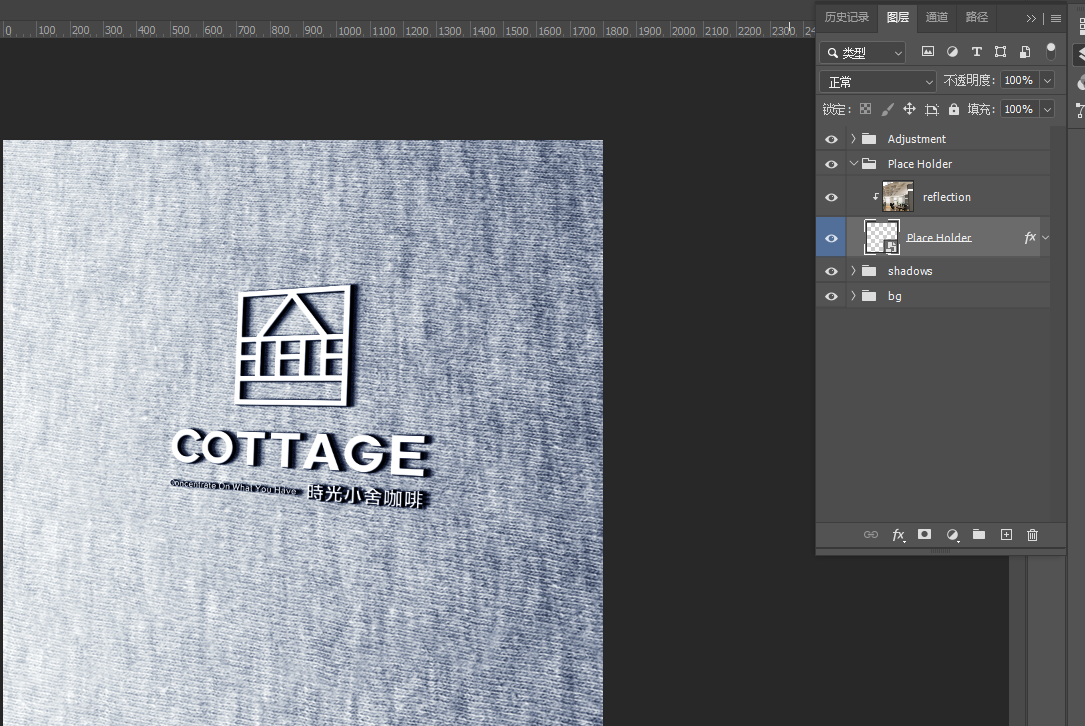This screenshot has height=726, width=1085.
Task: Click the COTTAGE logo on canvas
Action: click(x=301, y=451)
